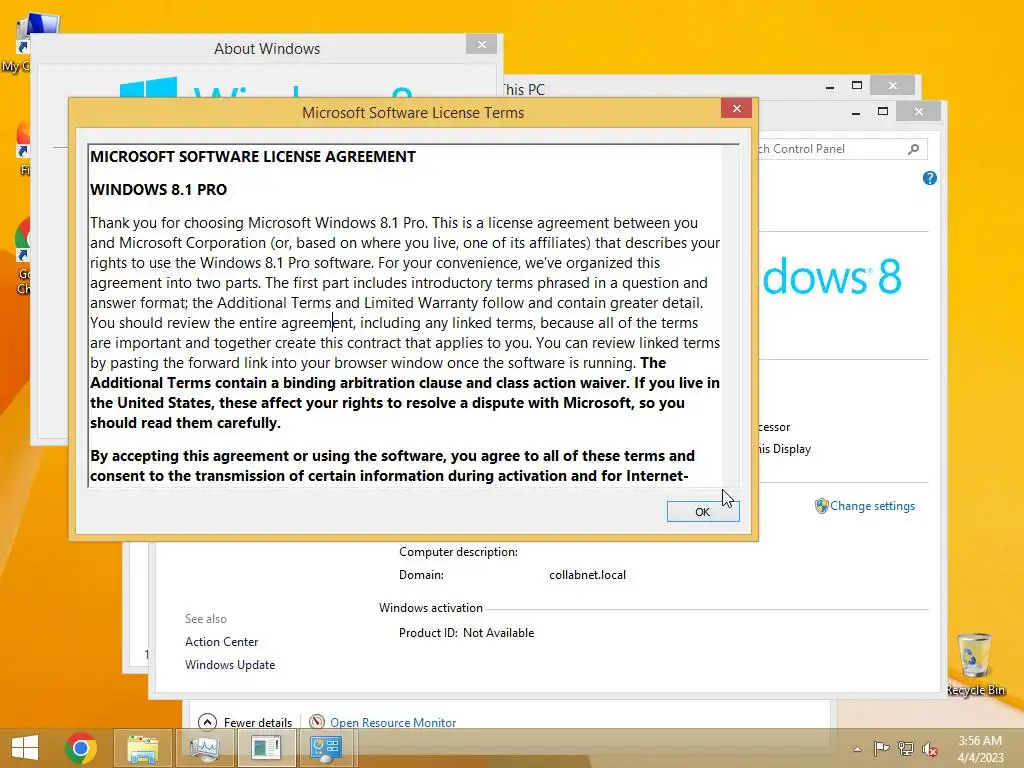1024x768 pixels.
Task: Open the Action Center flag tray icon
Action: (x=881, y=748)
